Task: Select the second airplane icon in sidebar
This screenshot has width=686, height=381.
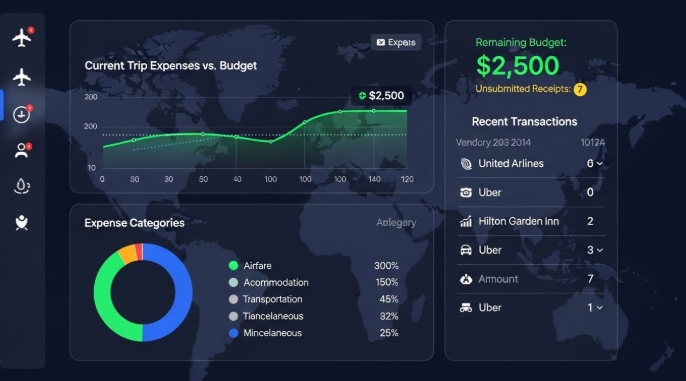Action: point(22,77)
